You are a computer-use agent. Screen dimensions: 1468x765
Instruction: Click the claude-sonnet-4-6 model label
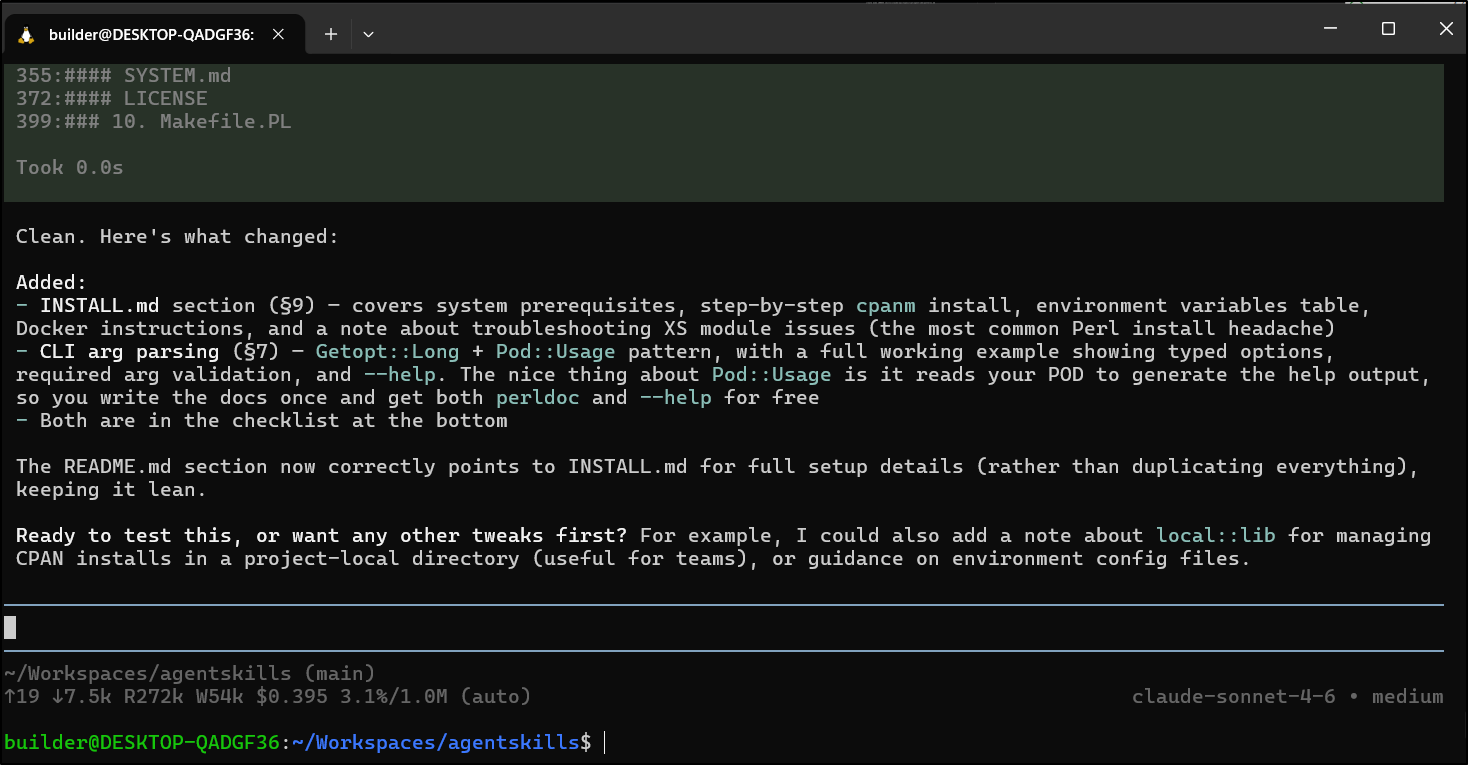tap(1233, 697)
